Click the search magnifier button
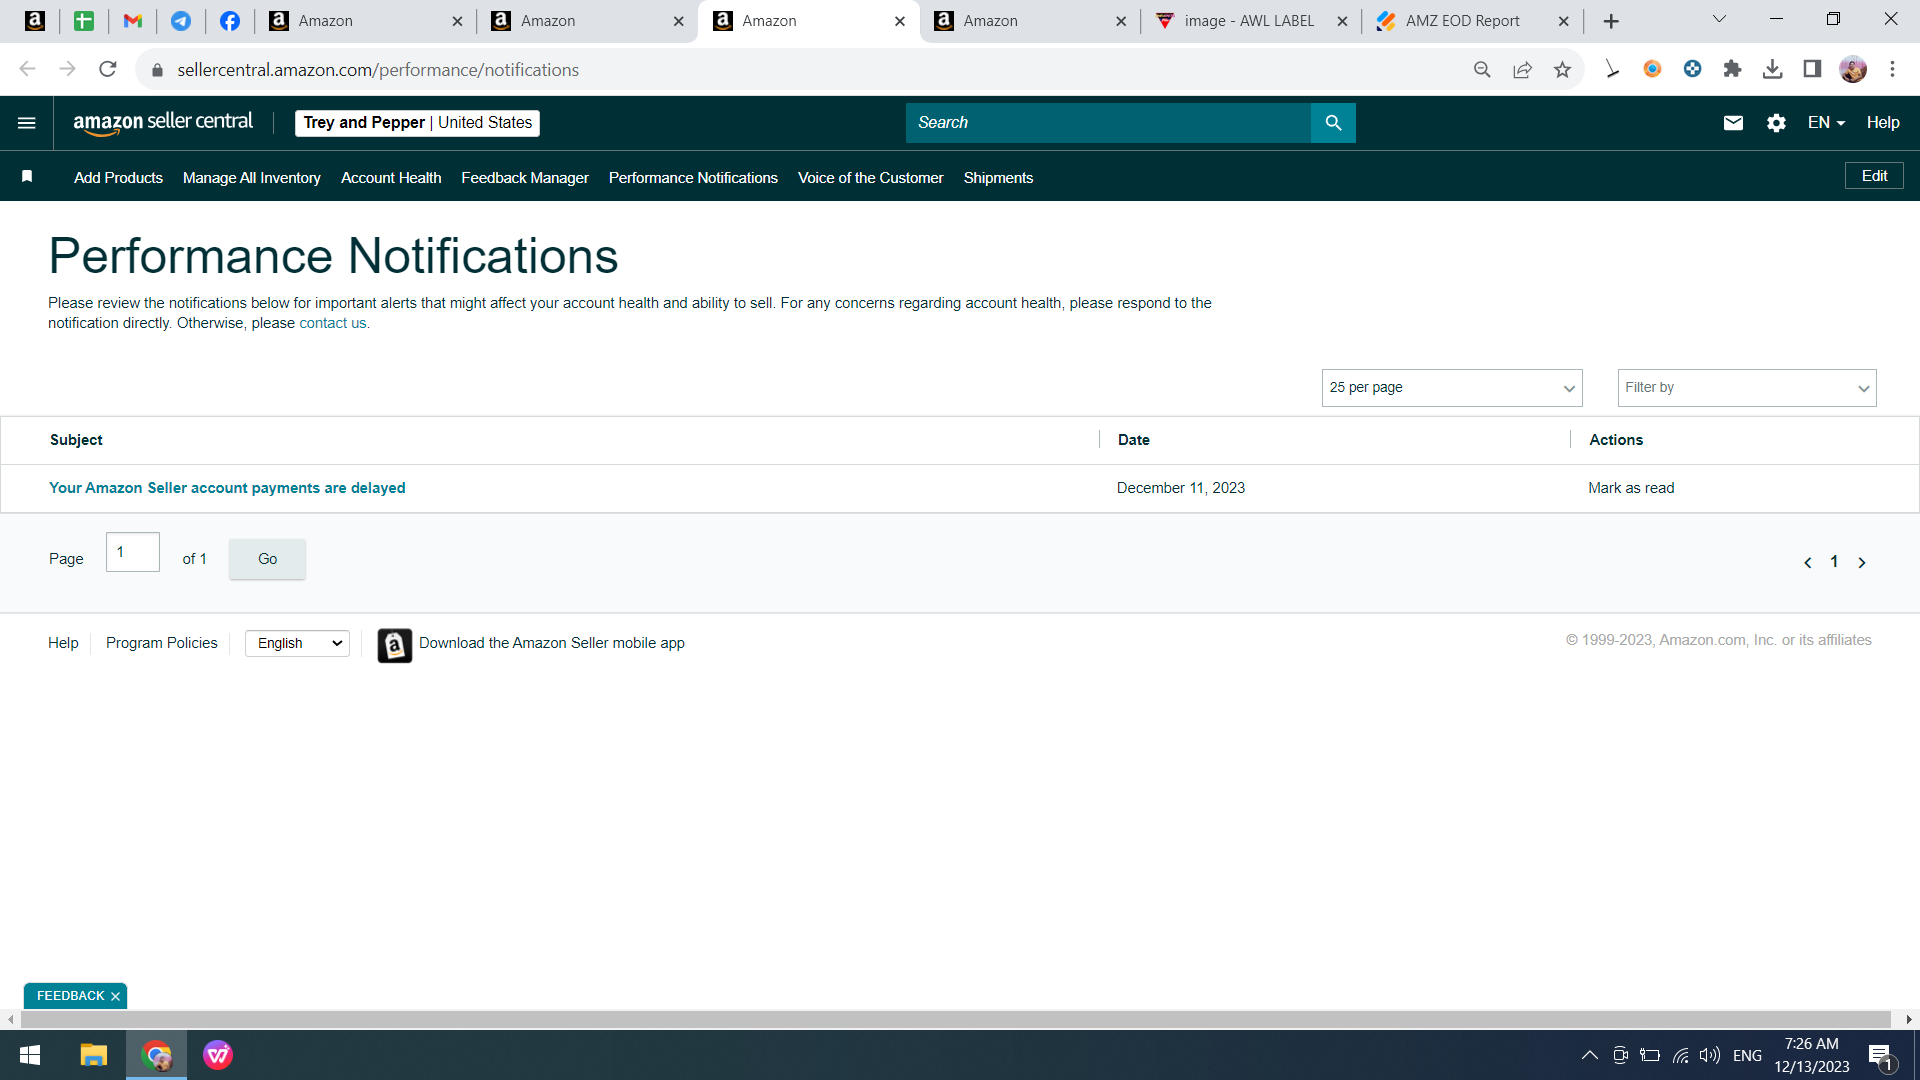 pos(1333,123)
